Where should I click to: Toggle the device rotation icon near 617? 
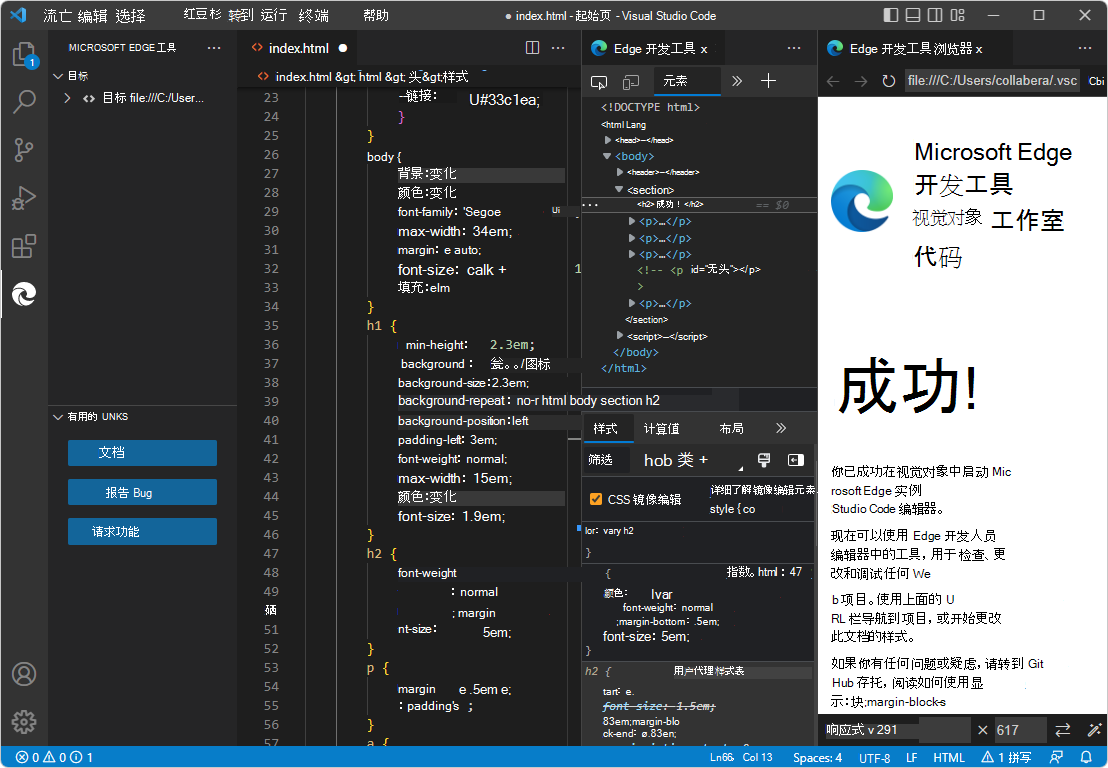1062,731
